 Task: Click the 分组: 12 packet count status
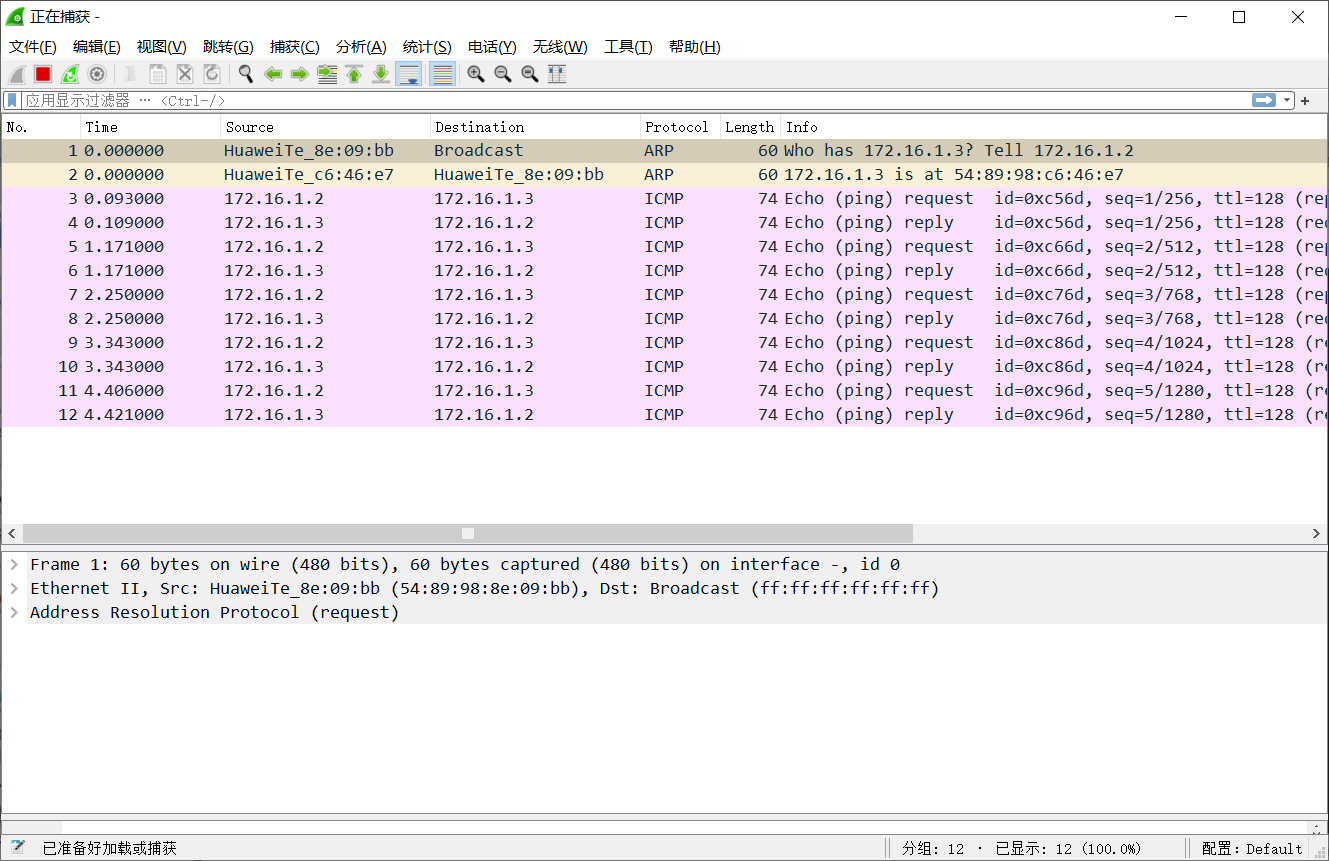933,848
